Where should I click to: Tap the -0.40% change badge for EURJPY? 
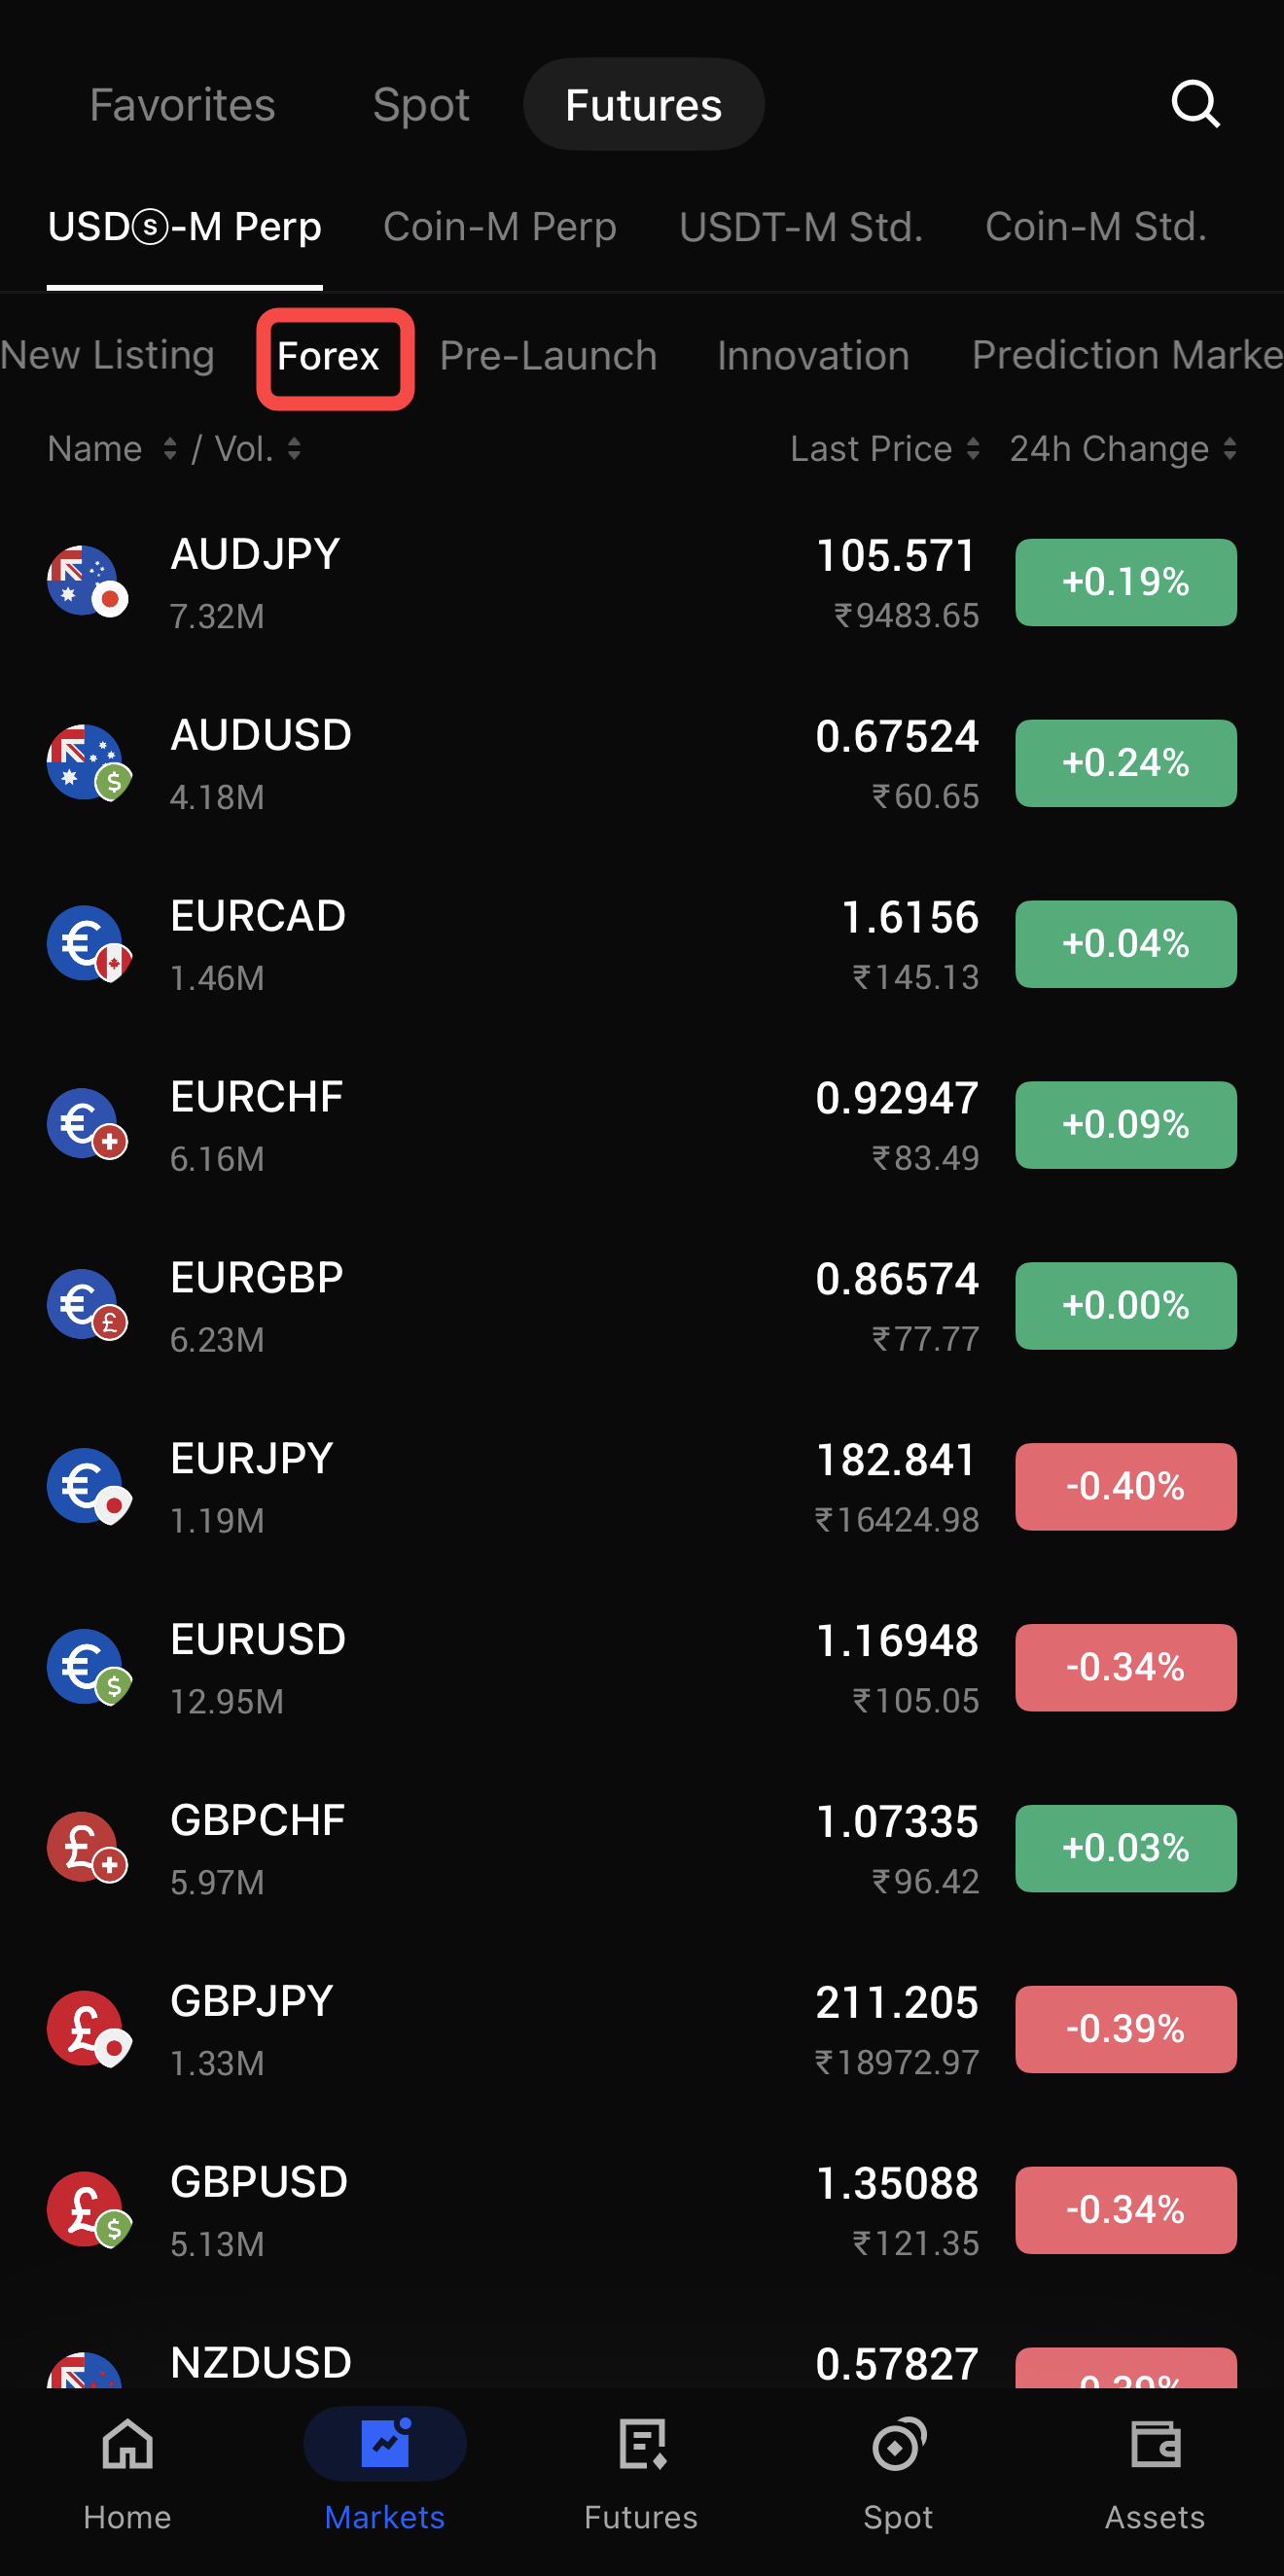[1125, 1486]
